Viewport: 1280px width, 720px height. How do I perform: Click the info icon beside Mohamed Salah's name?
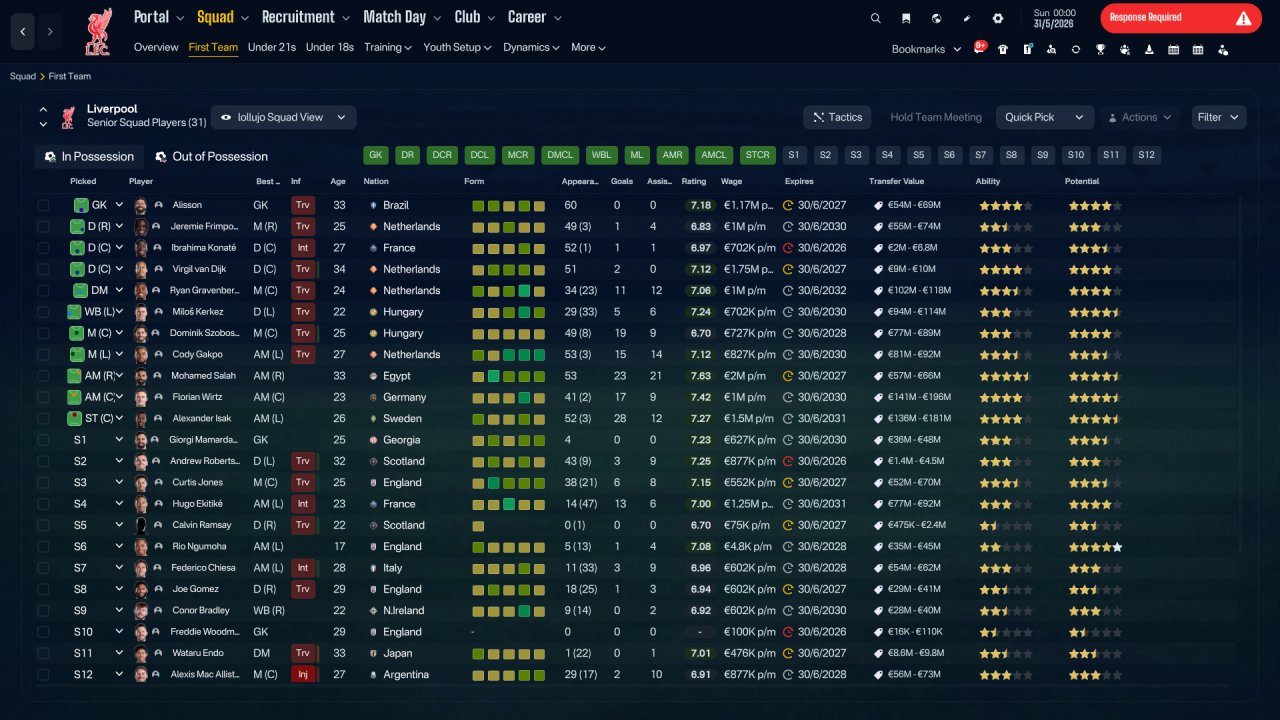[158, 376]
